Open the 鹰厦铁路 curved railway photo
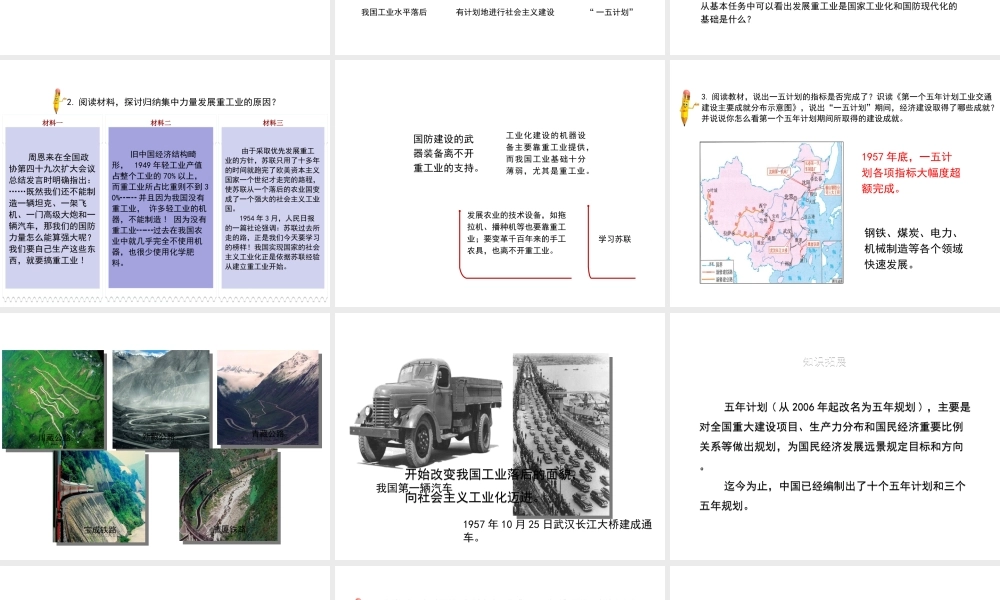 [229, 495]
